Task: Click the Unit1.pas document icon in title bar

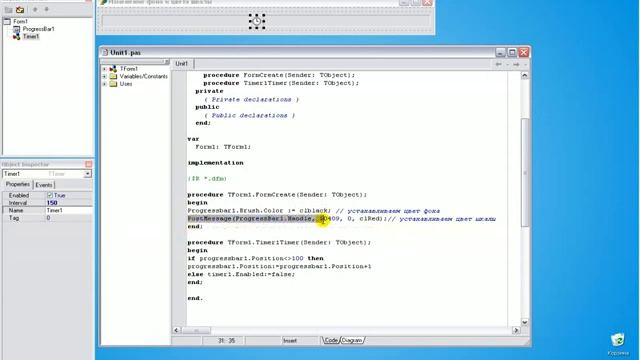Action: tap(105, 52)
